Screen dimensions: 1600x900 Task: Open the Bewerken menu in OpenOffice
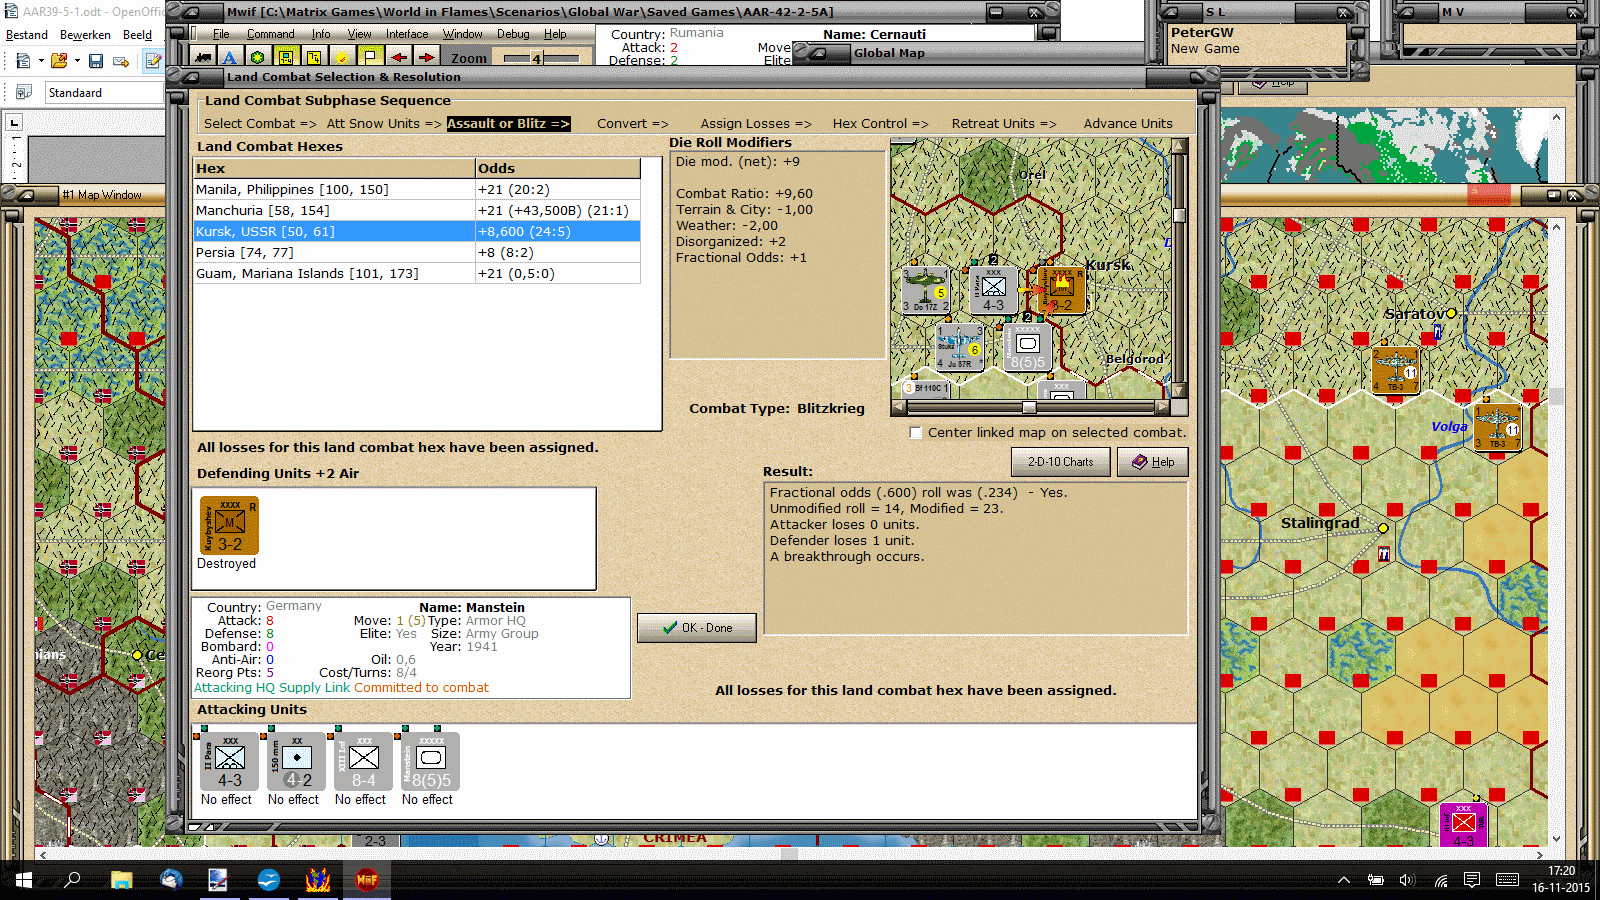(x=85, y=35)
